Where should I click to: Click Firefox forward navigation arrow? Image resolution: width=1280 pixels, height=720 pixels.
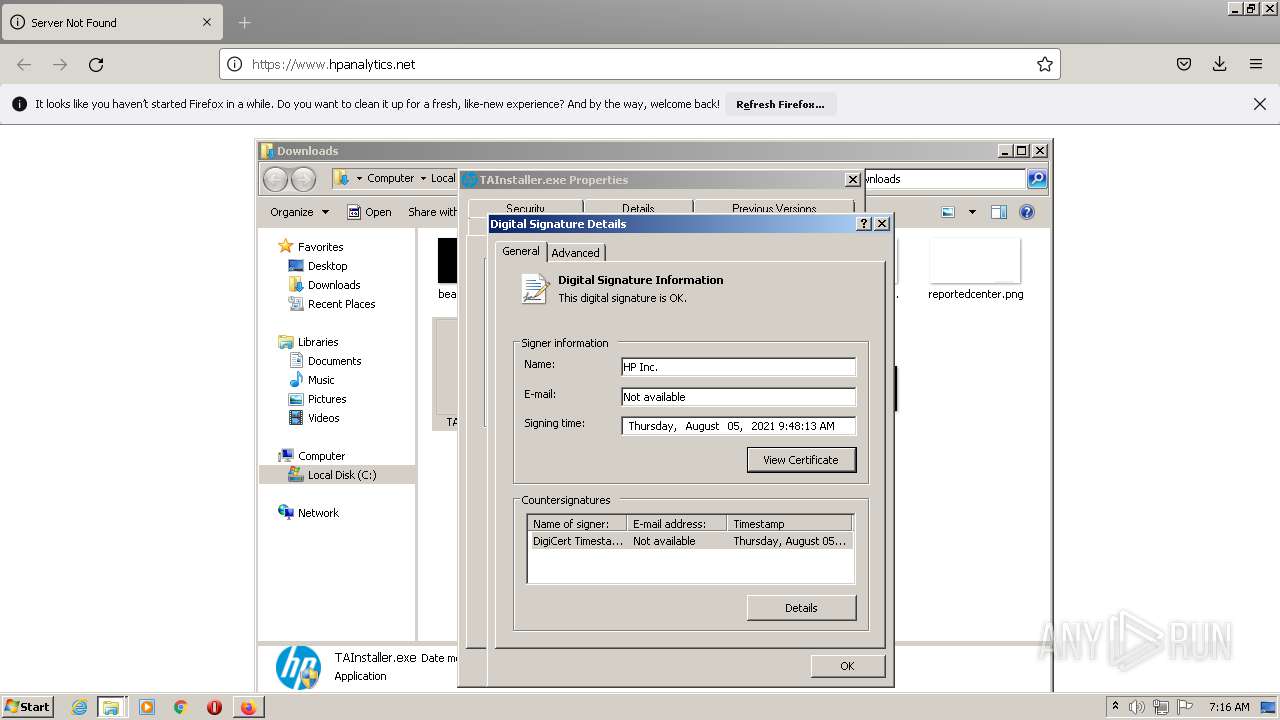tap(60, 64)
